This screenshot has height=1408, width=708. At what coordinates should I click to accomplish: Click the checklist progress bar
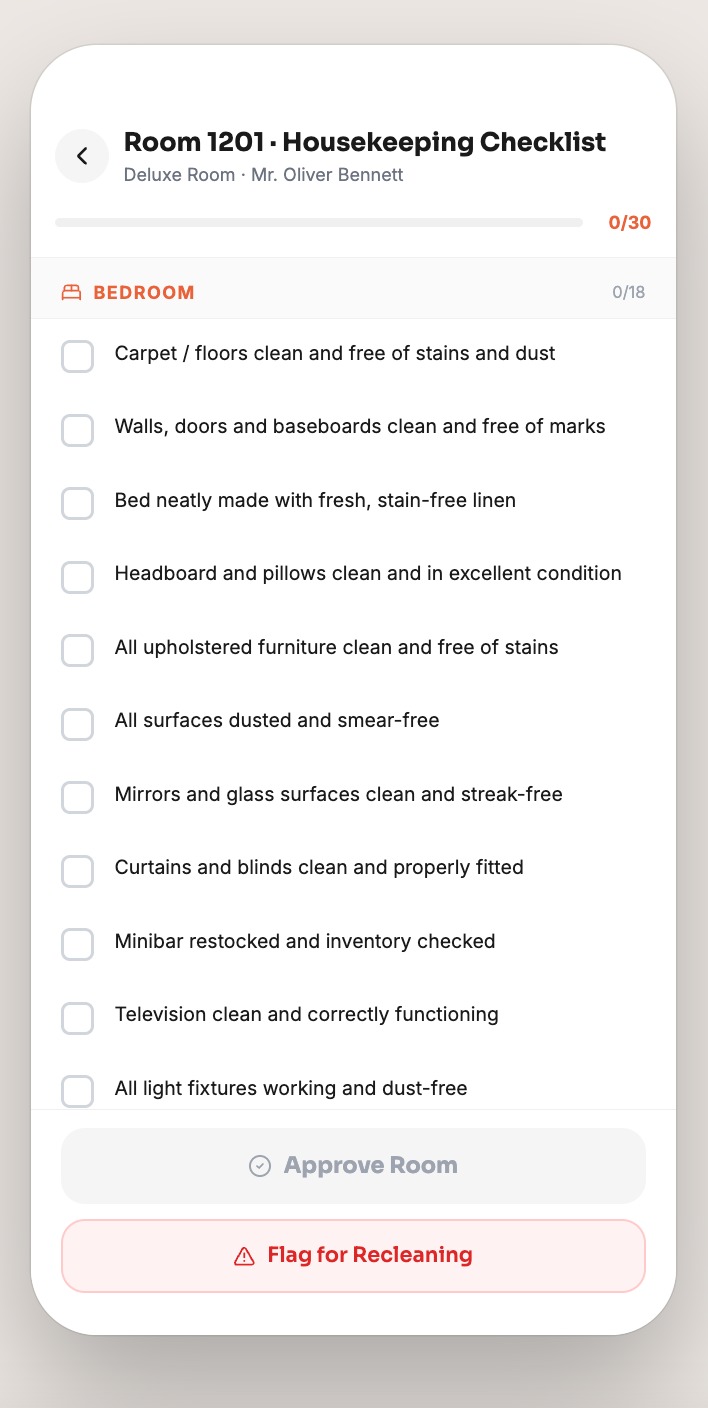(x=319, y=222)
